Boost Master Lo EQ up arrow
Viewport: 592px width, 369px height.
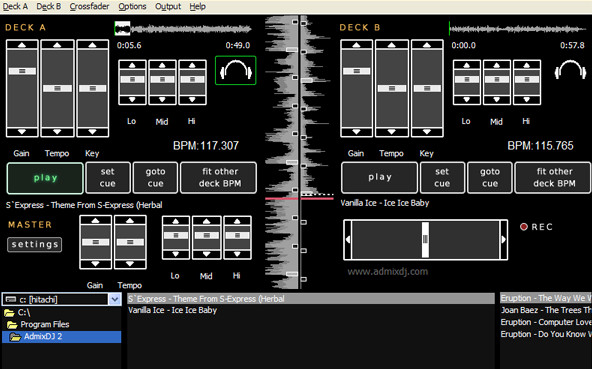pyautogui.click(x=176, y=222)
